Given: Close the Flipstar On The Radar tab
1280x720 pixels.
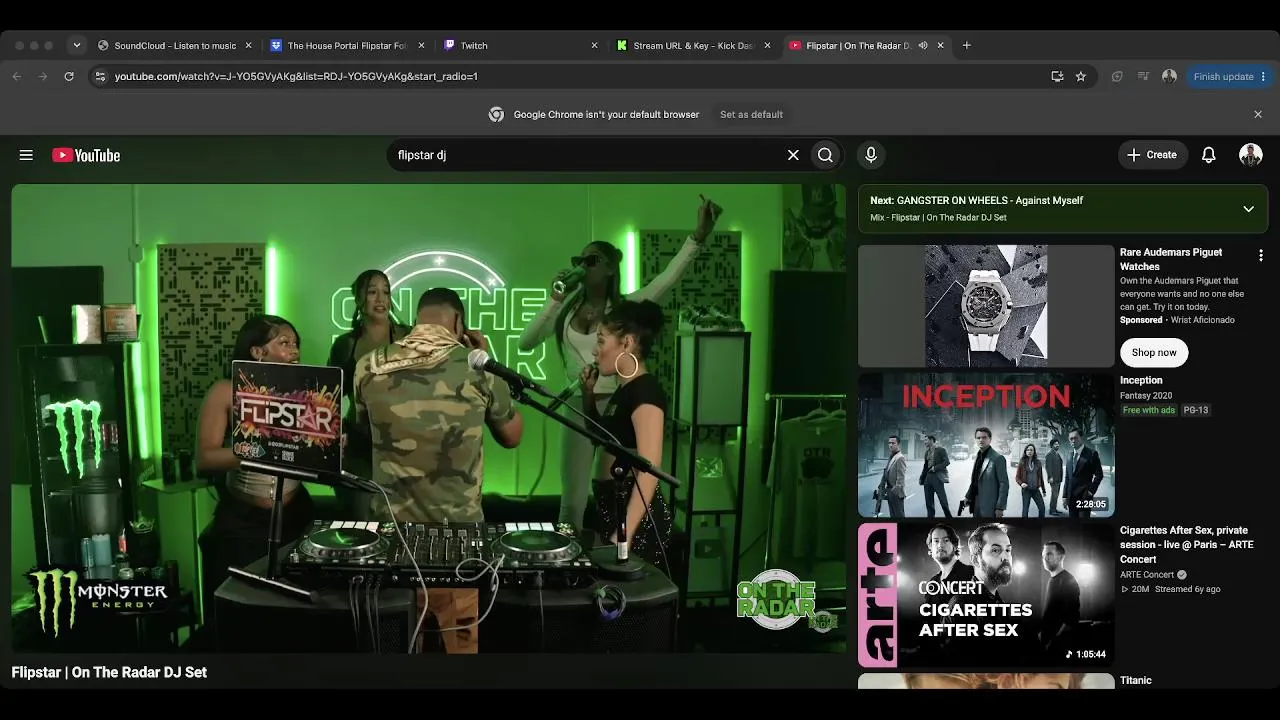Looking at the screenshot, I should click(x=940, y=45).
